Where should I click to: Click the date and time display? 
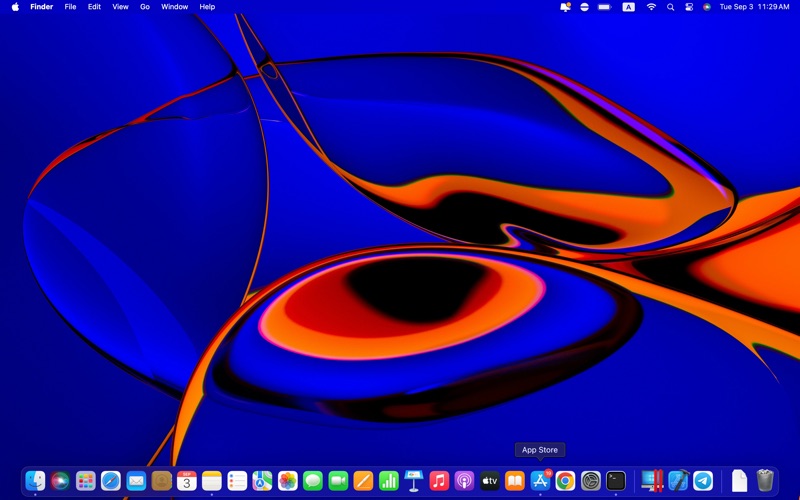pos(754,7)
